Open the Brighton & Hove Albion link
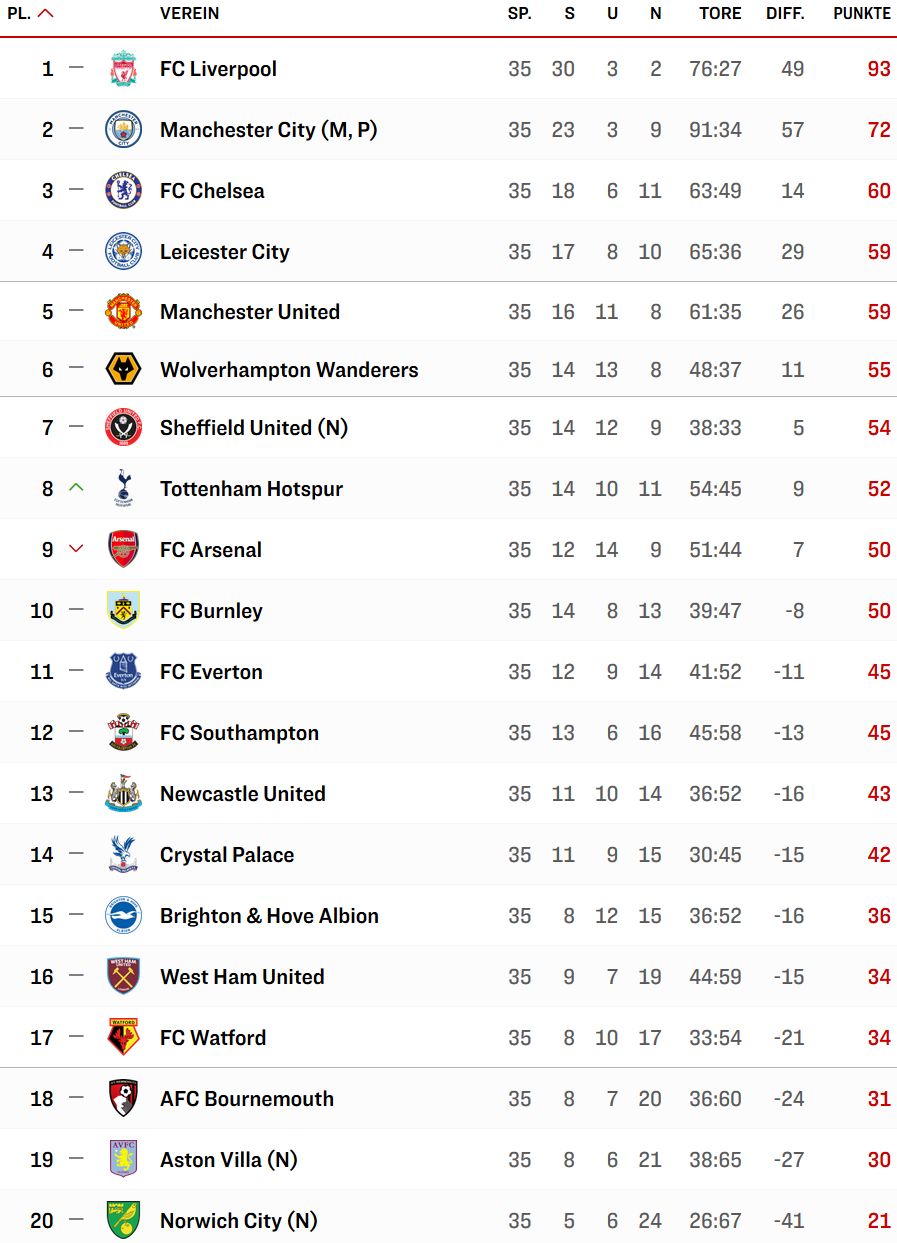This screenshot has width=897, height=1243. (269, 916)
